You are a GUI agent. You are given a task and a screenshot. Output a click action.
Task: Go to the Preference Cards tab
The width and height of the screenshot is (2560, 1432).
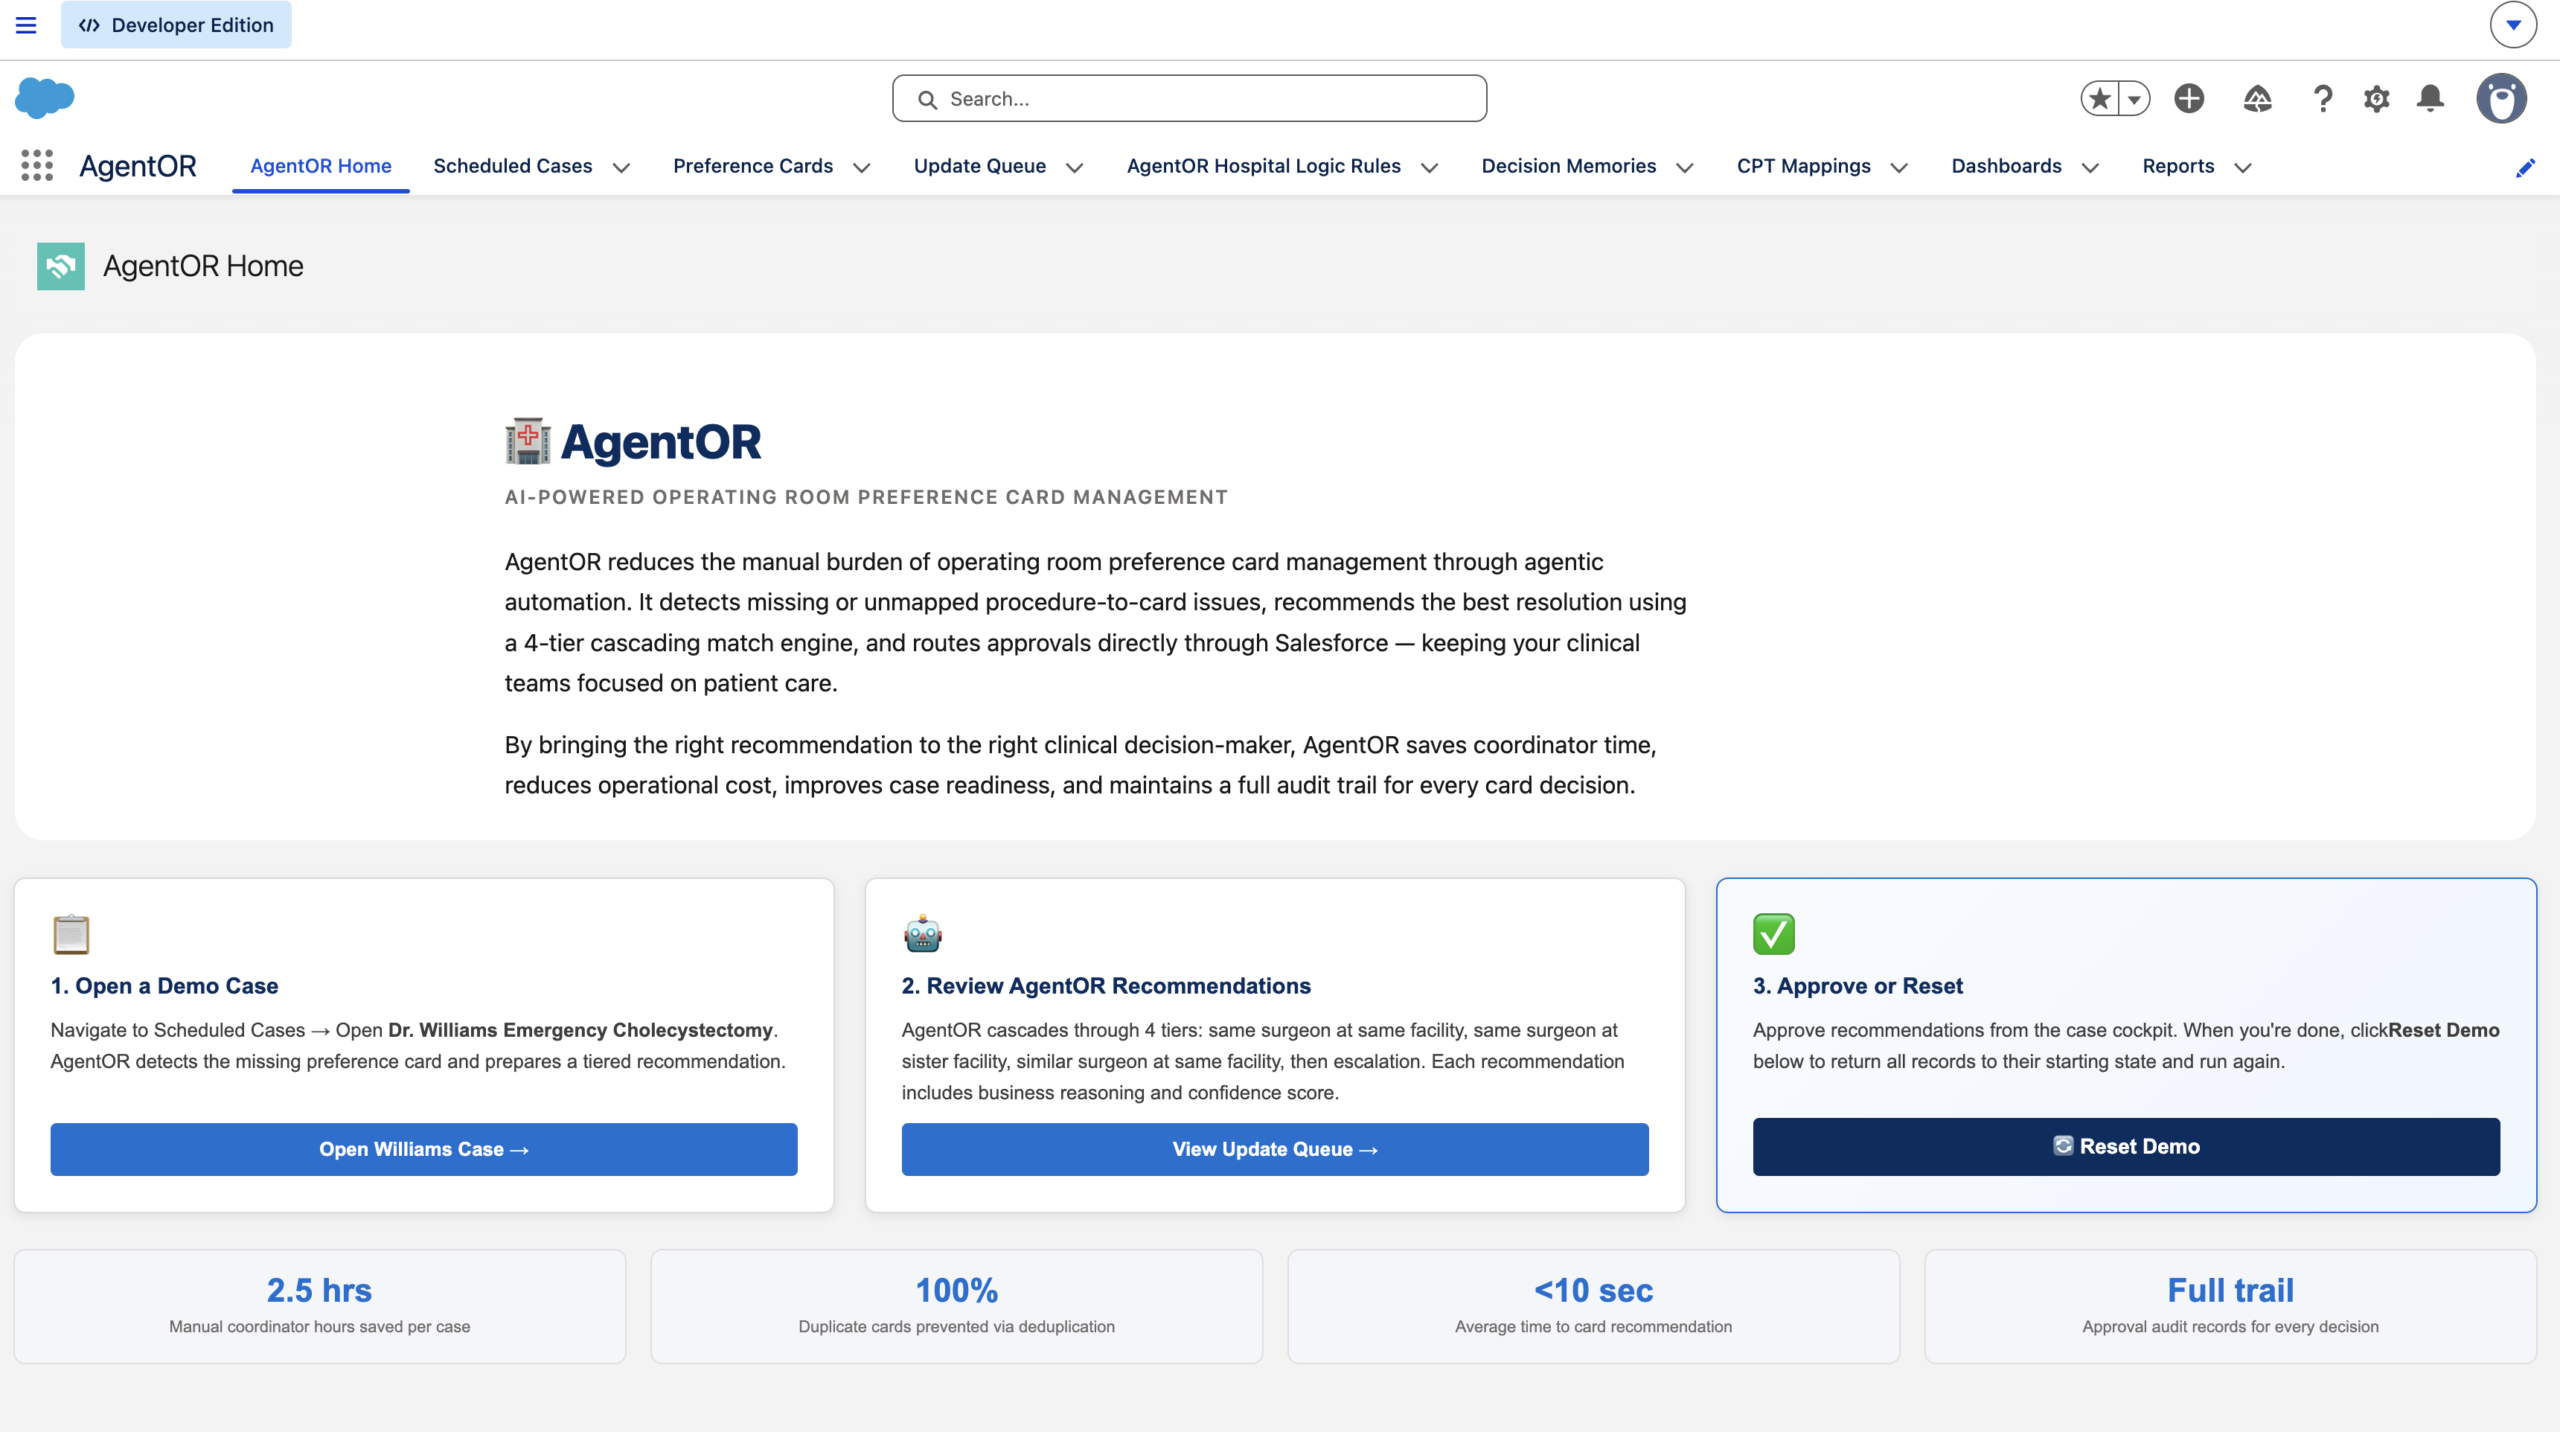(753, 166)
